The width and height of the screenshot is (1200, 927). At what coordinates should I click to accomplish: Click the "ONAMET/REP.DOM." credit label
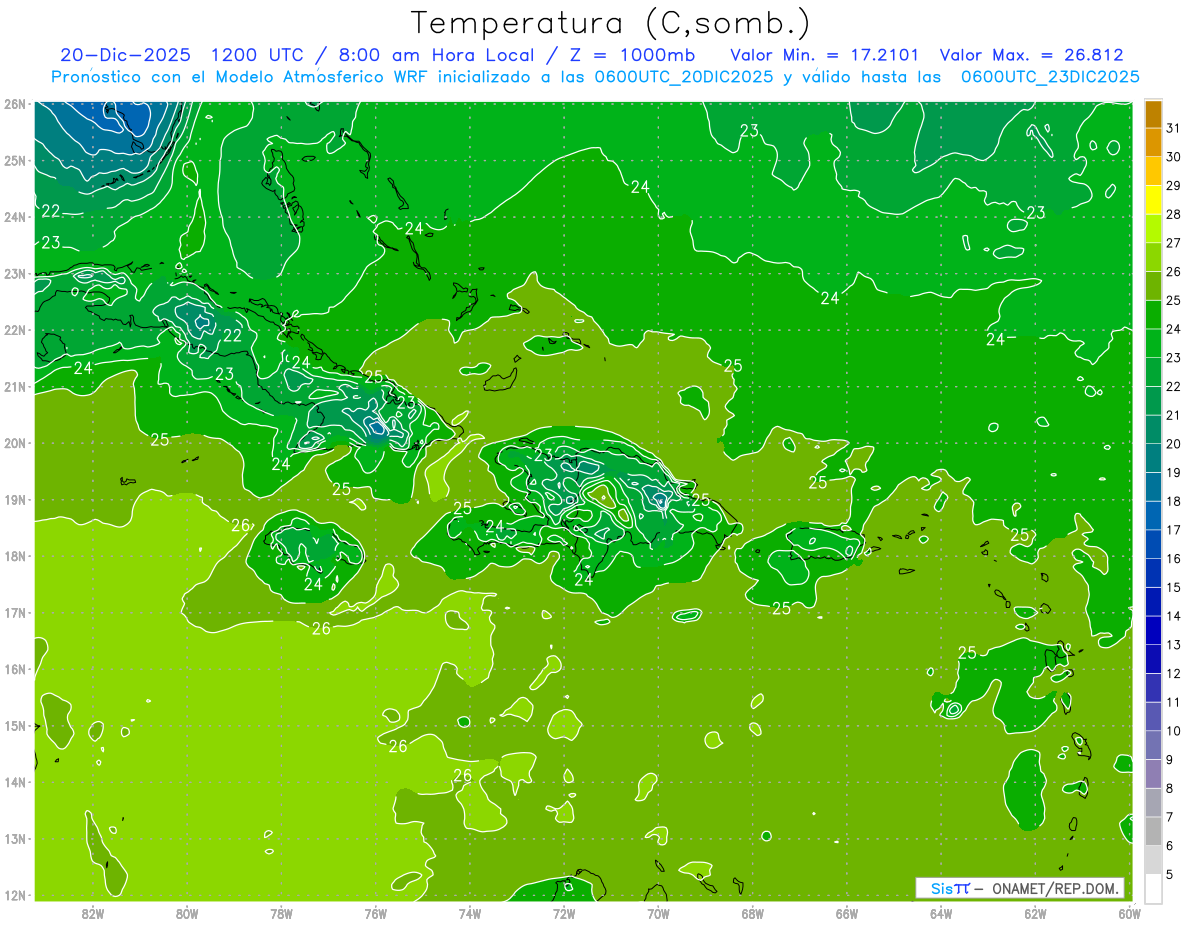pos(1055,888)
